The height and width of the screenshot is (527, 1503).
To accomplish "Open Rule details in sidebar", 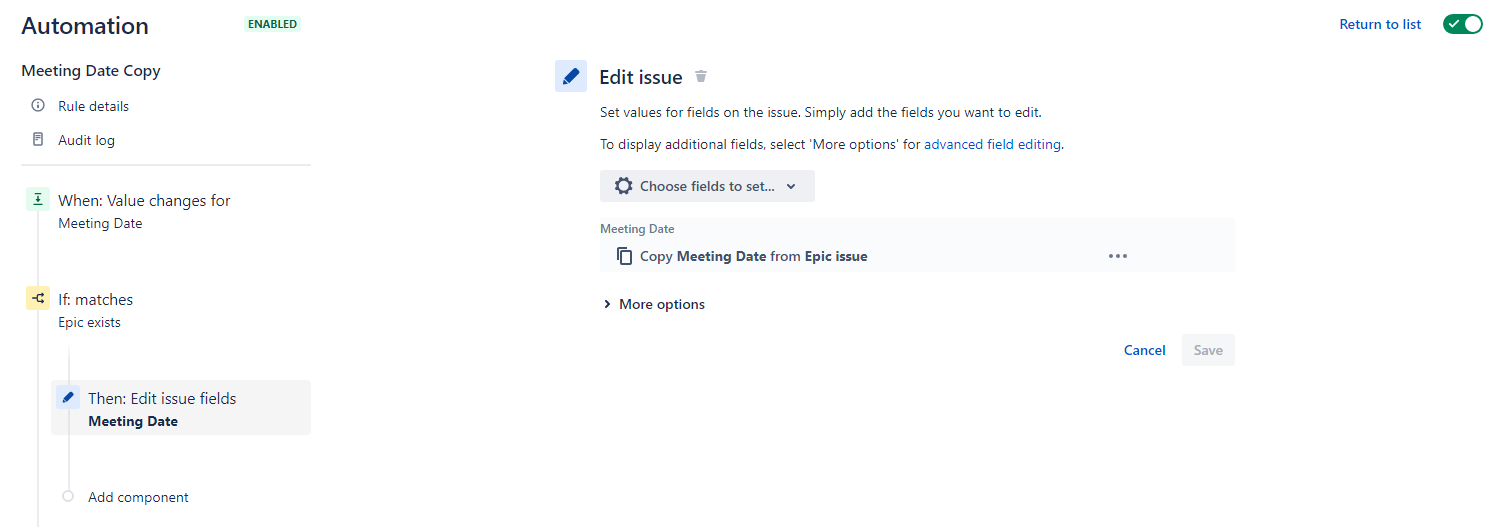I will pyautogui.click(x=93, y=106).
